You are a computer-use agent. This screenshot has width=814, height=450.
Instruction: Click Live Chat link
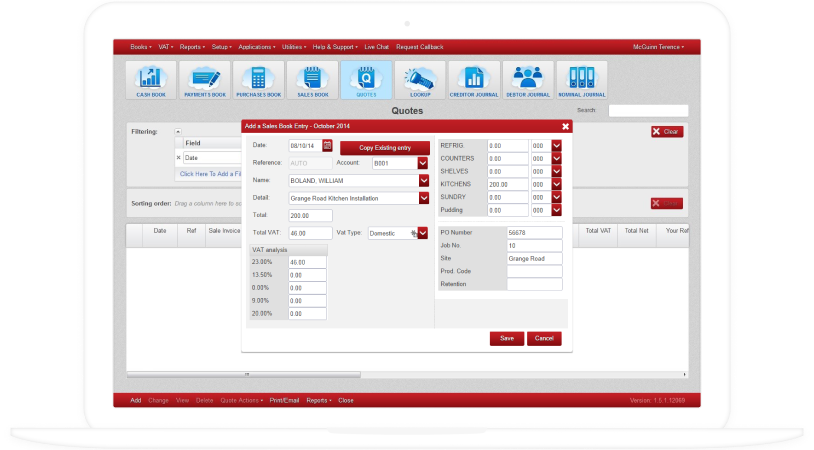click(x=376, y=47)
